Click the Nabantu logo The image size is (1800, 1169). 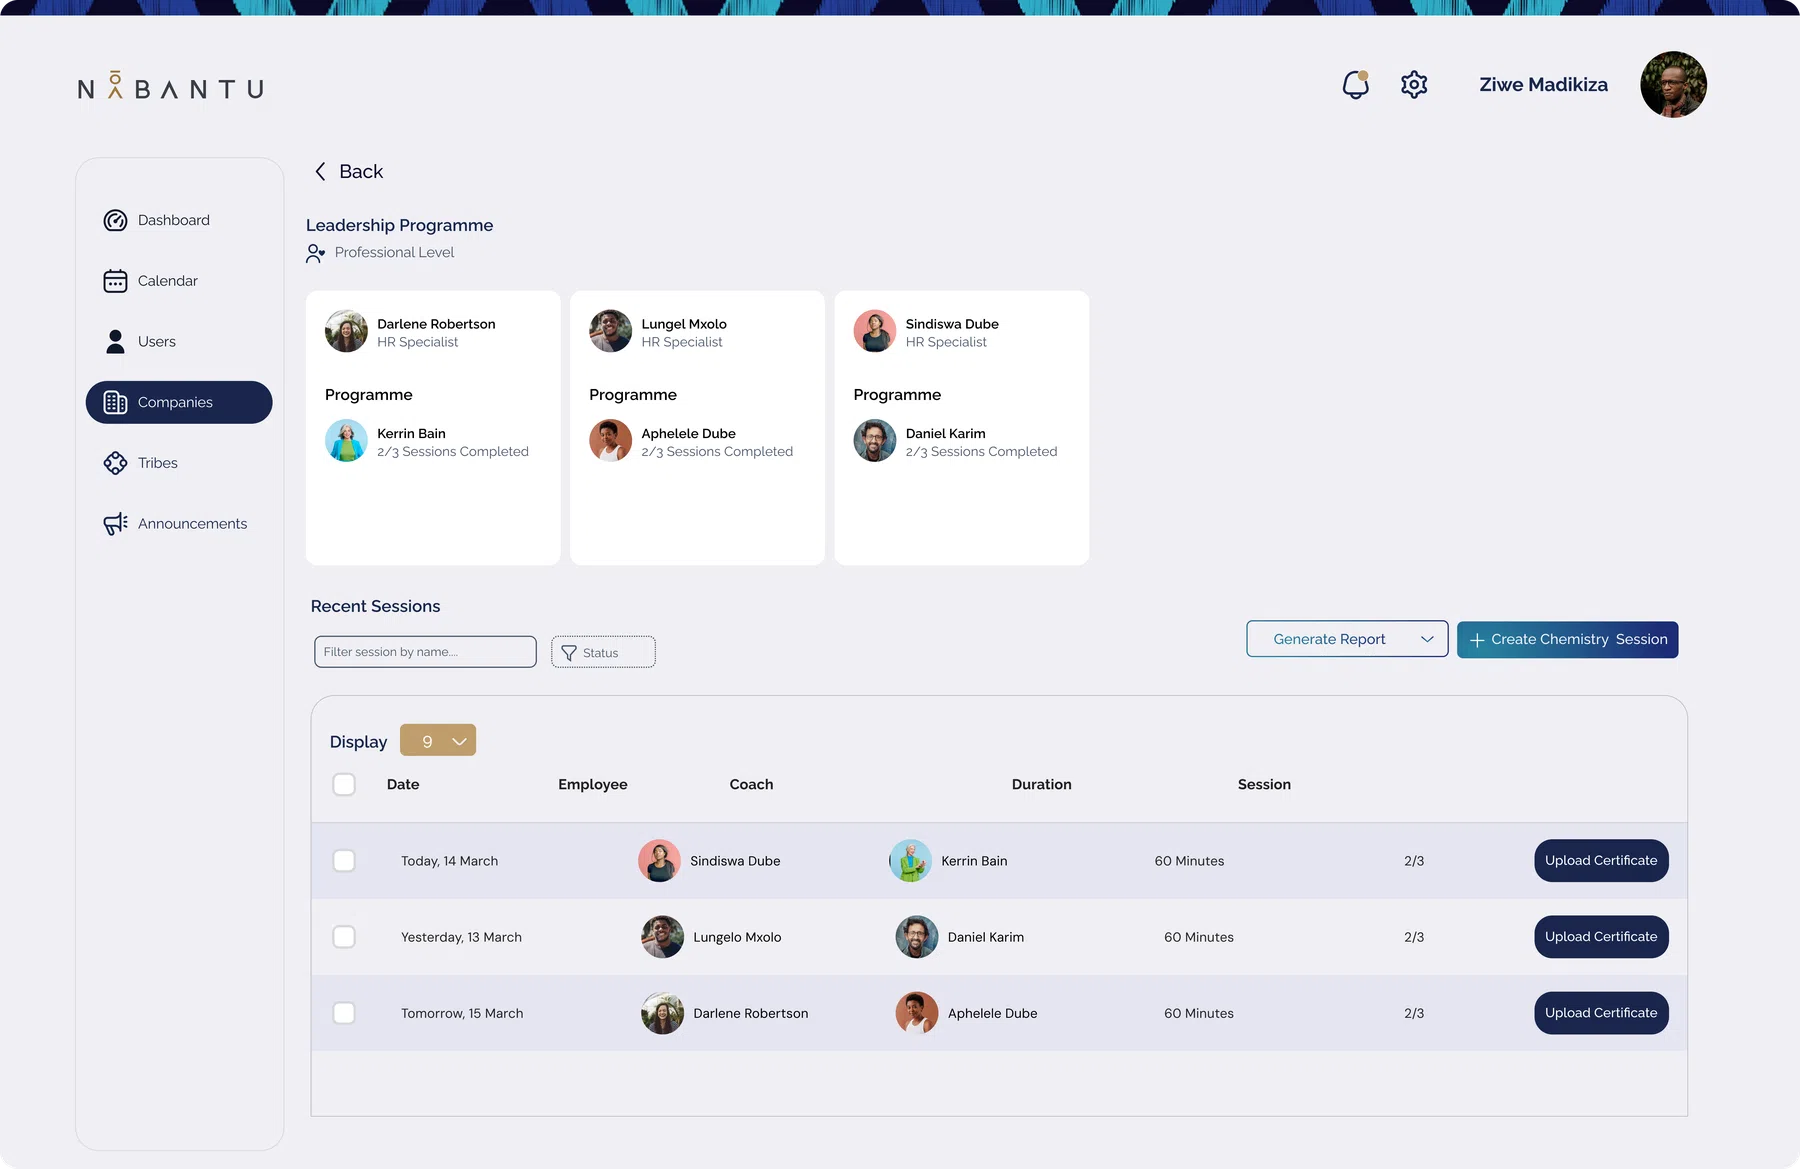171,87
